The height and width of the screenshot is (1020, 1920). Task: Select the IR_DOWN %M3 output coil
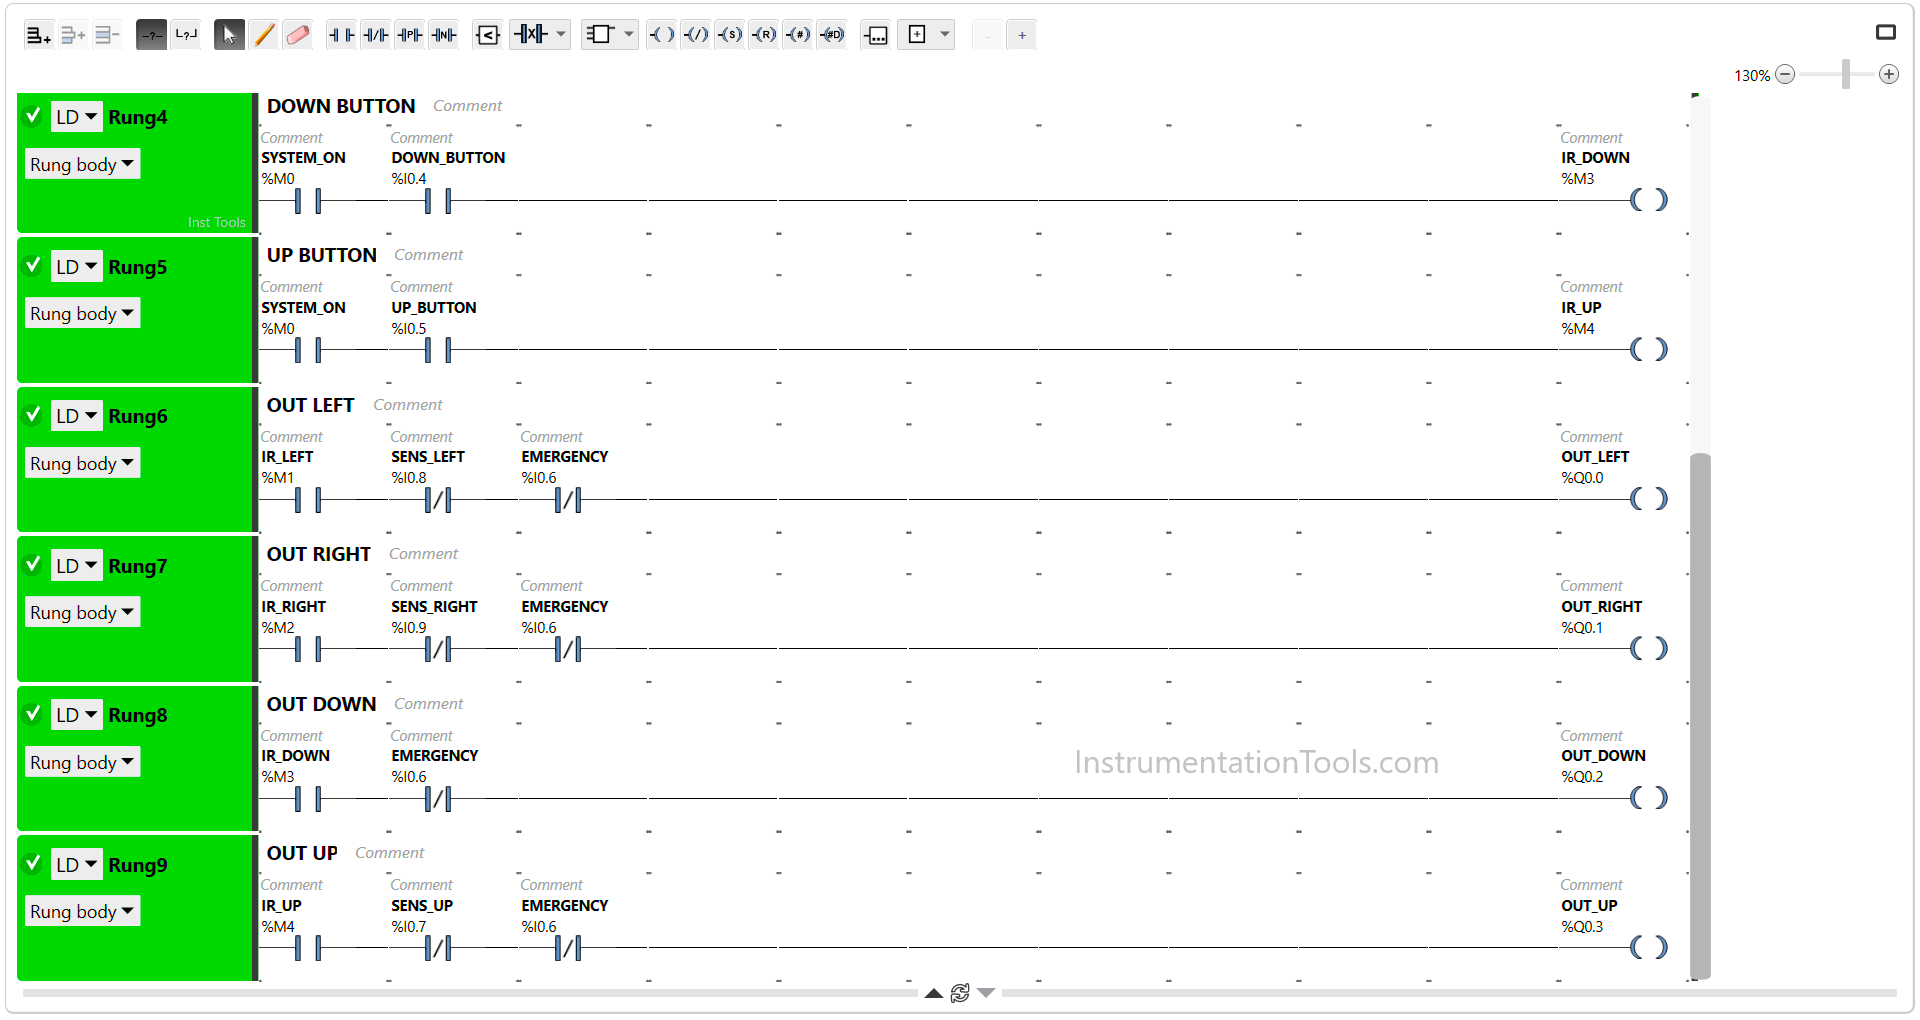(x=1648, y=200)
